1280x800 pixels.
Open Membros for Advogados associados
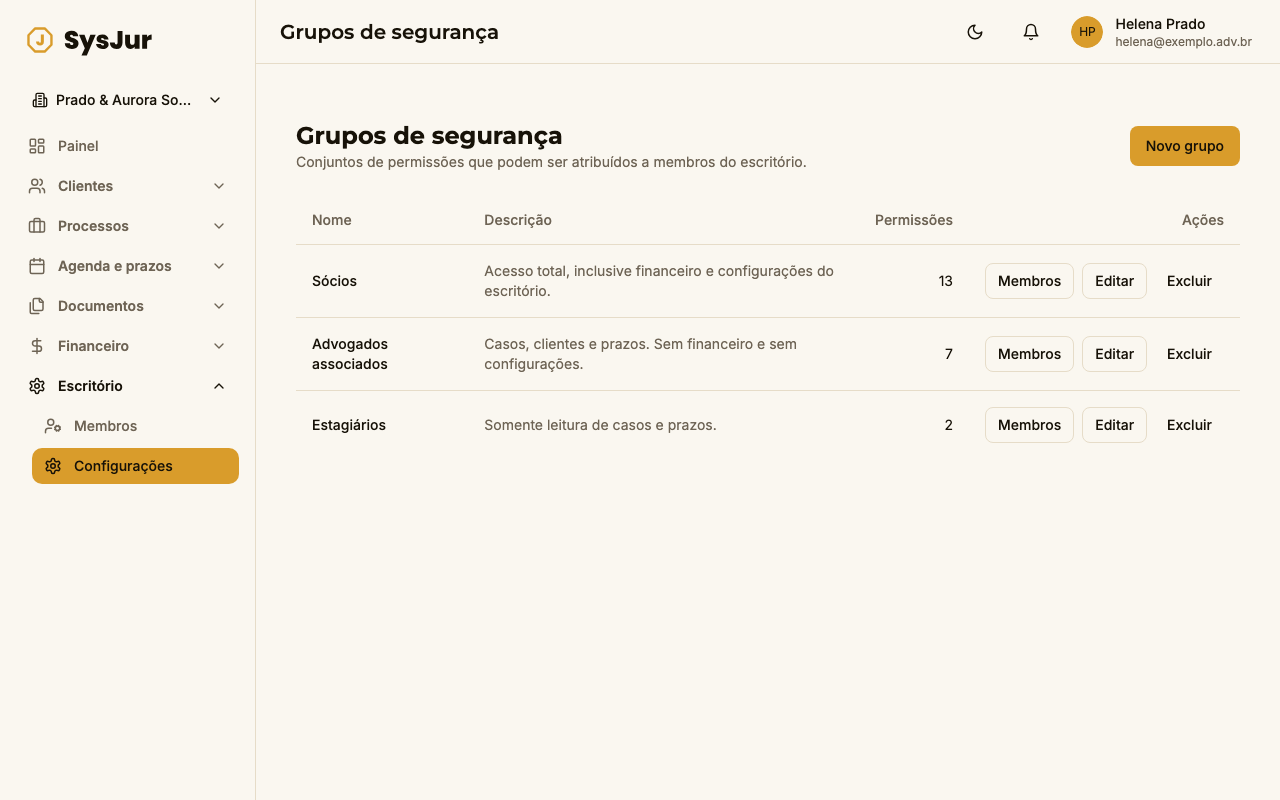[x=1029, y=354]
